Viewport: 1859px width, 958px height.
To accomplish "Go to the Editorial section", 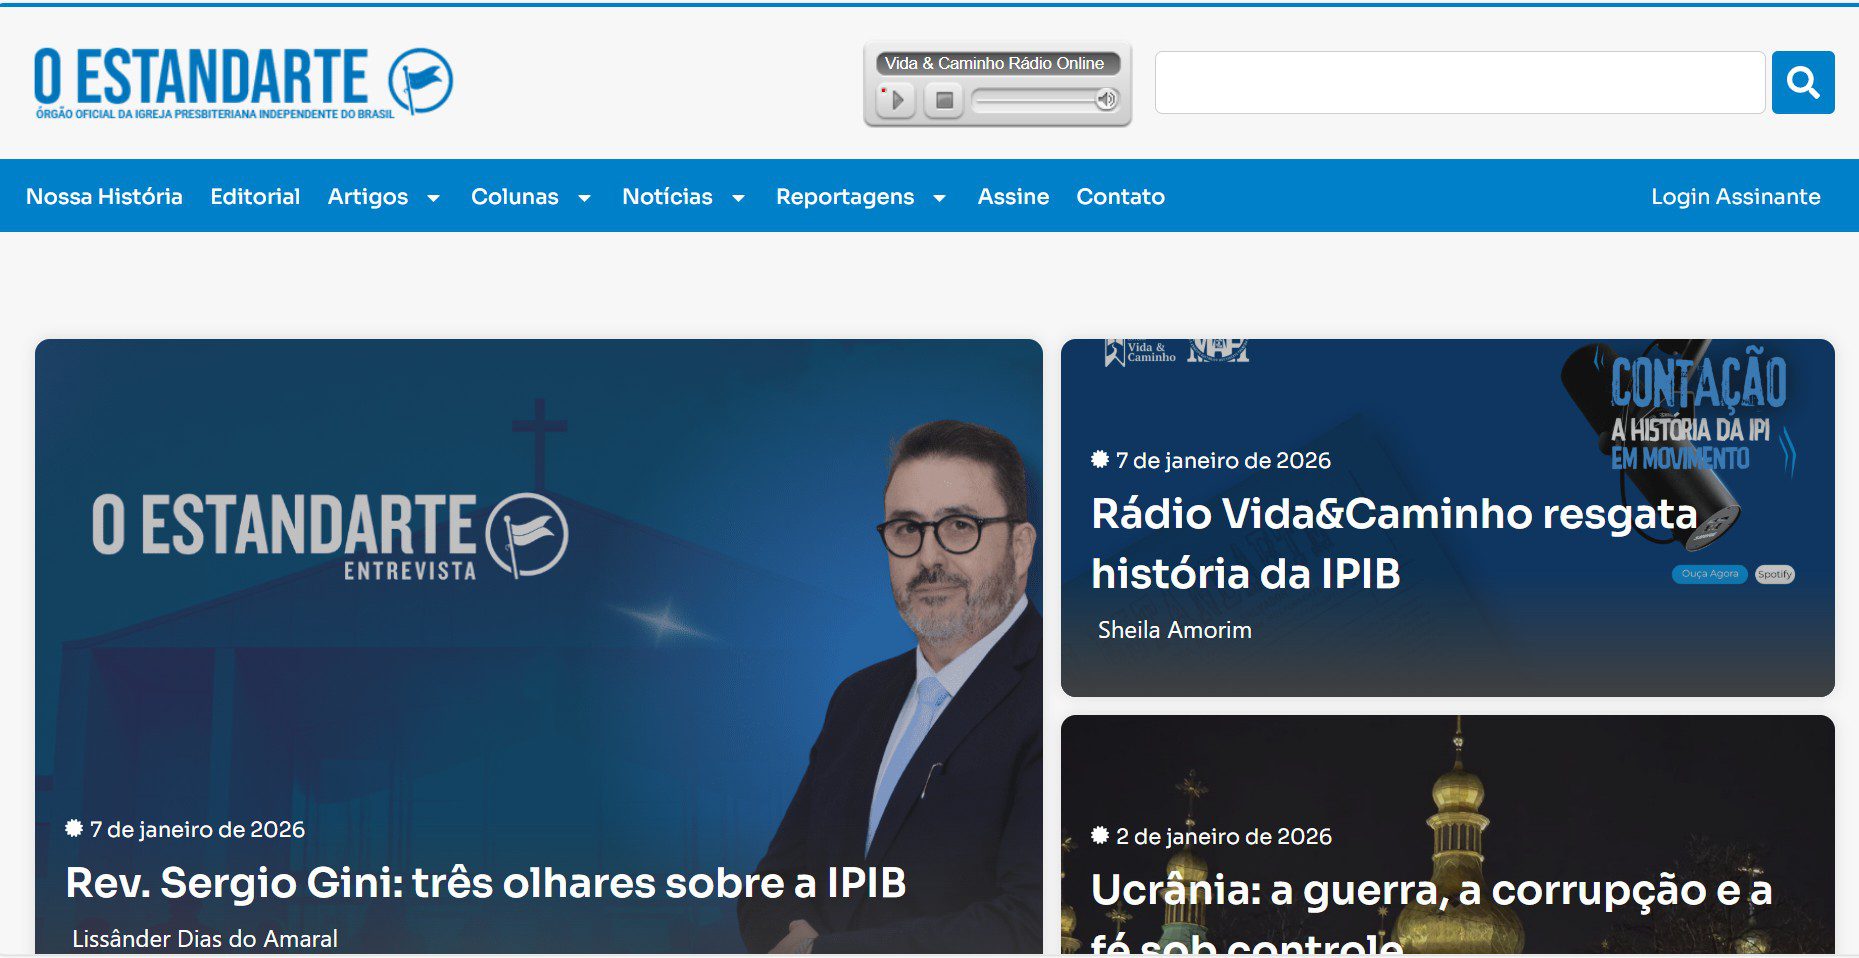I will [x=255, y=196].
